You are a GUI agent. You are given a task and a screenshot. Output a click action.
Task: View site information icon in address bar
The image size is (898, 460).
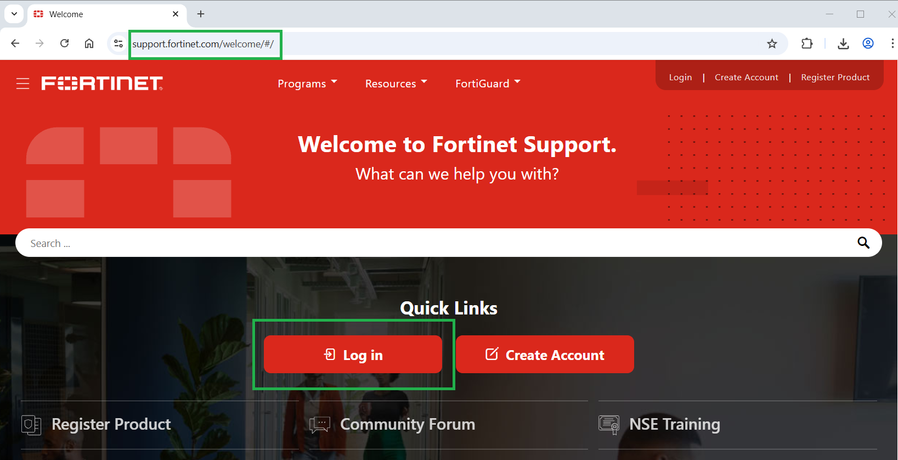118,44
